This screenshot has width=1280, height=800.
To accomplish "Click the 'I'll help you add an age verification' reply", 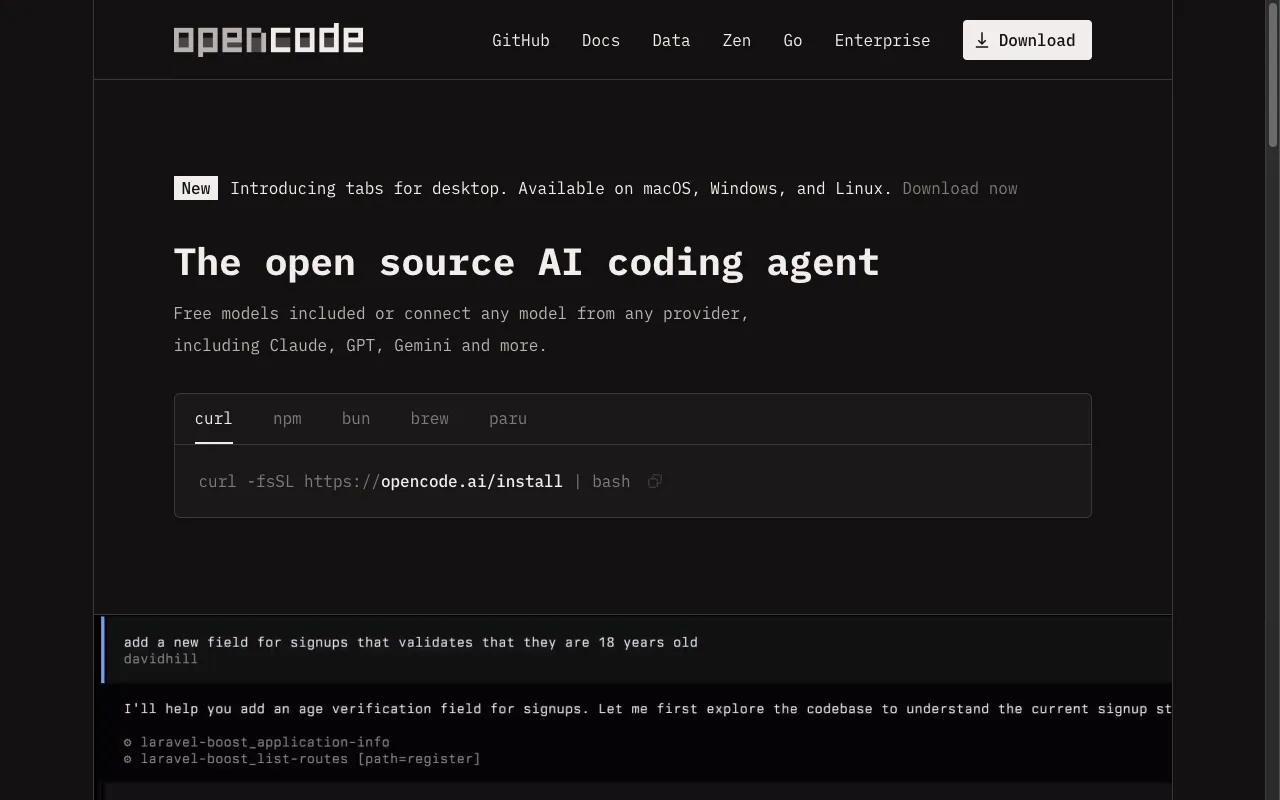I will [x=647, y=709].
